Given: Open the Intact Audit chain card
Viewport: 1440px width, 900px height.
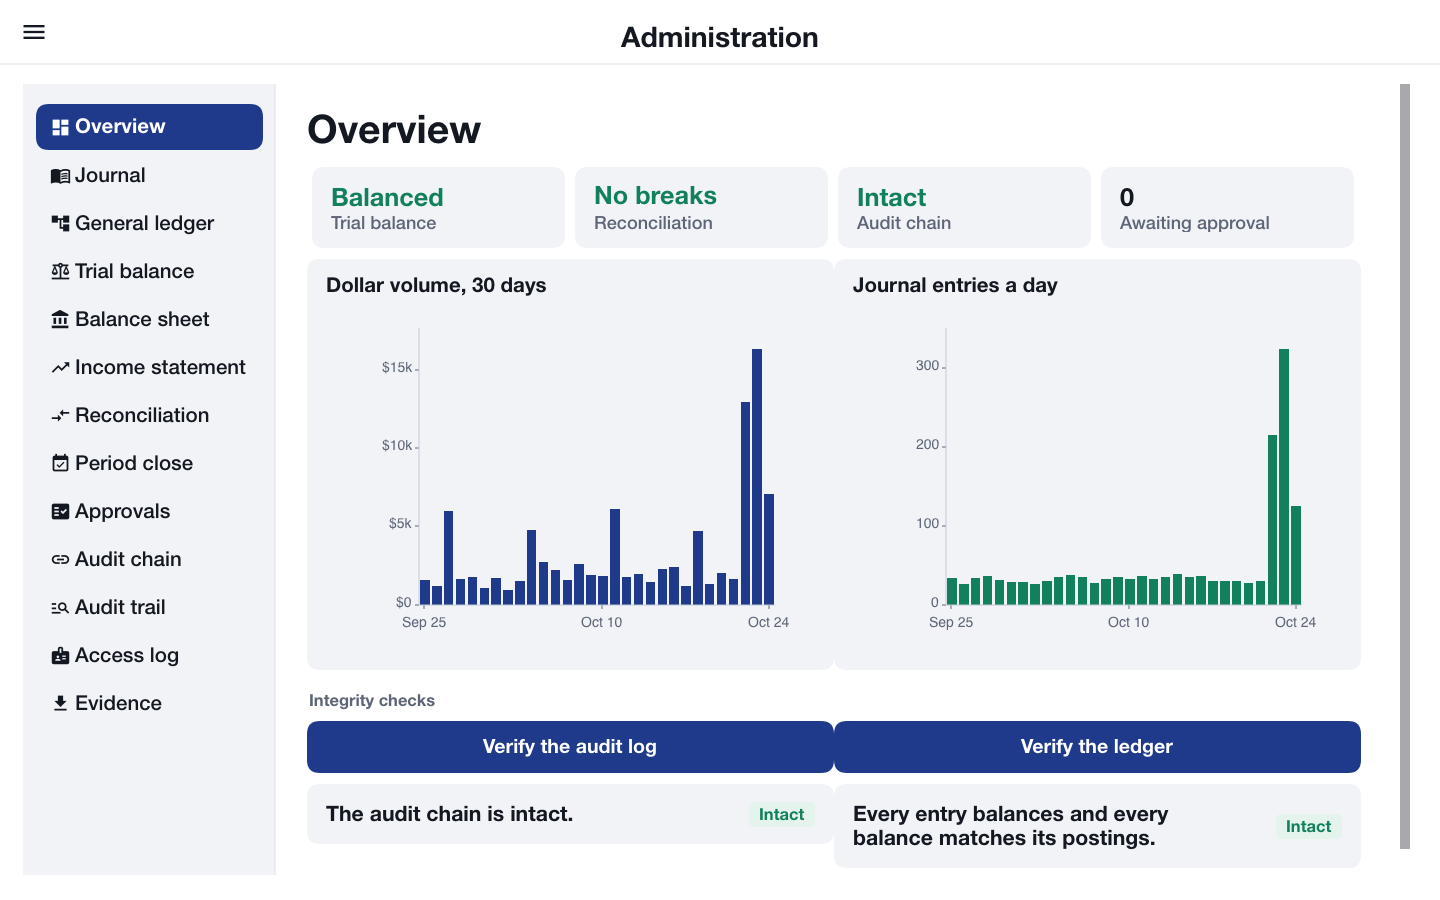Looking at the screenshot, I should (x=964, y=208).
